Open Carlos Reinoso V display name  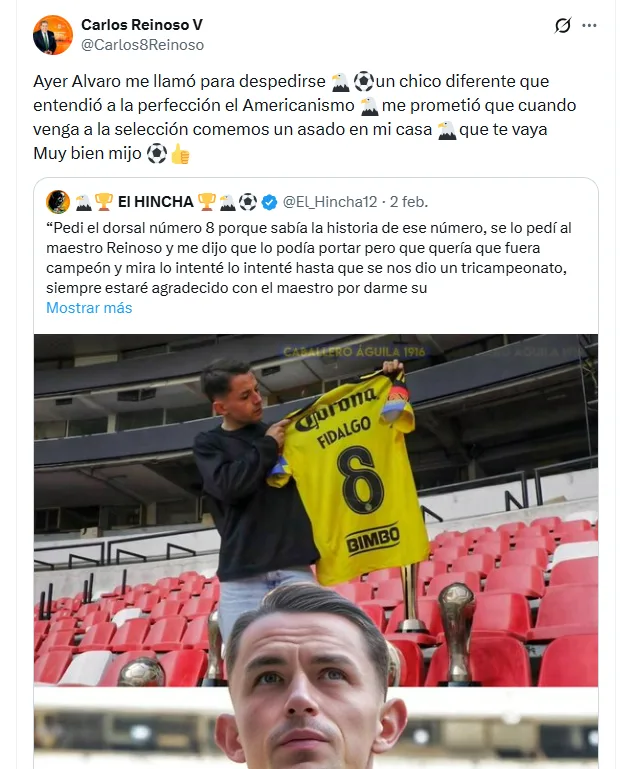[142, 25]
